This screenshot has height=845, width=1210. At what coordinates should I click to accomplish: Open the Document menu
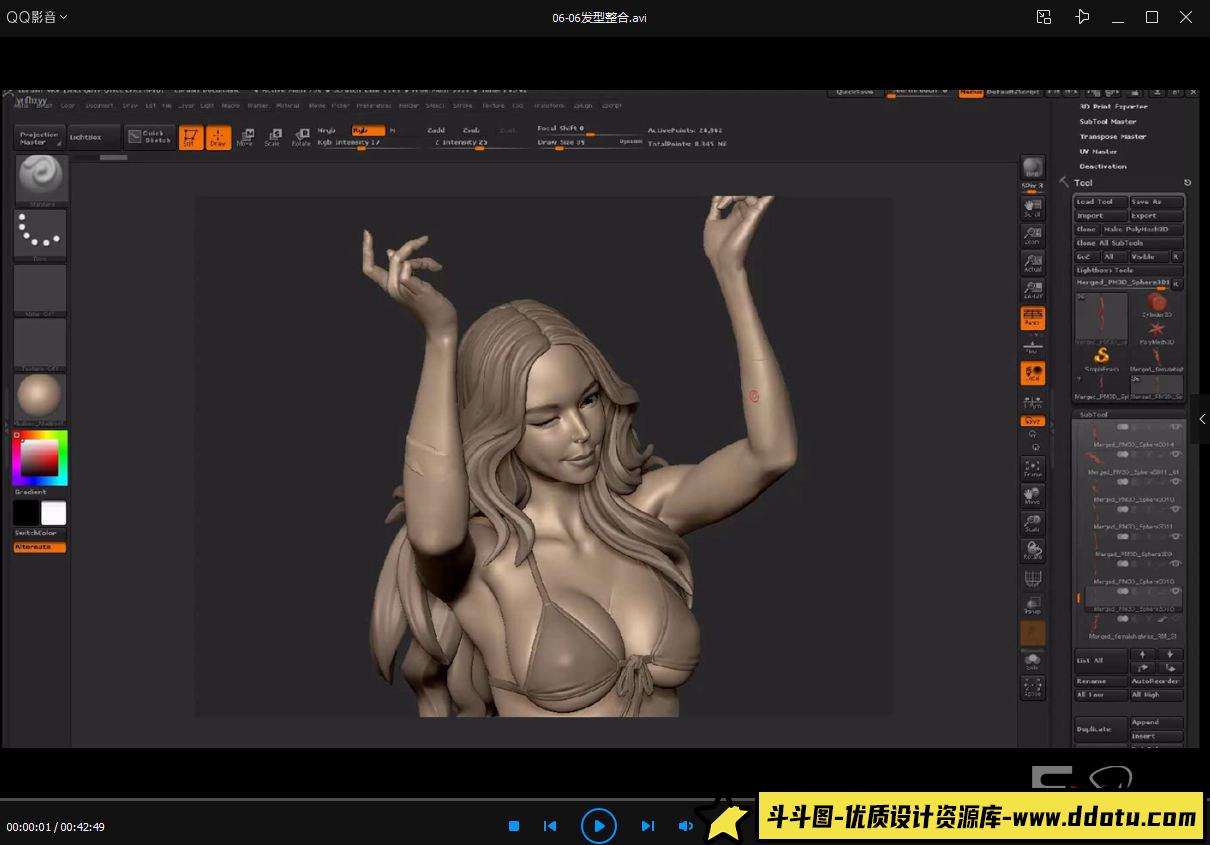click(x=99, y=105)
